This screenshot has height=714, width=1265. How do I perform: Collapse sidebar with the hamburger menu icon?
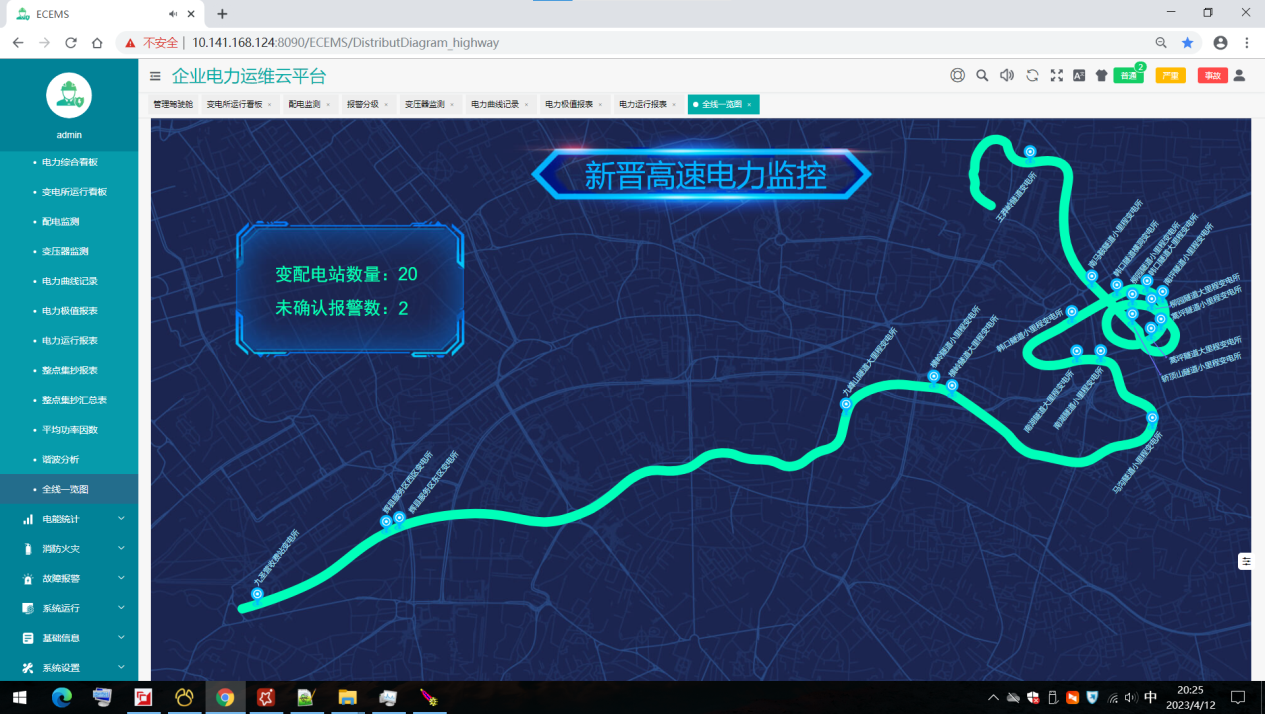pyautogui.click(x=155, y=76)
